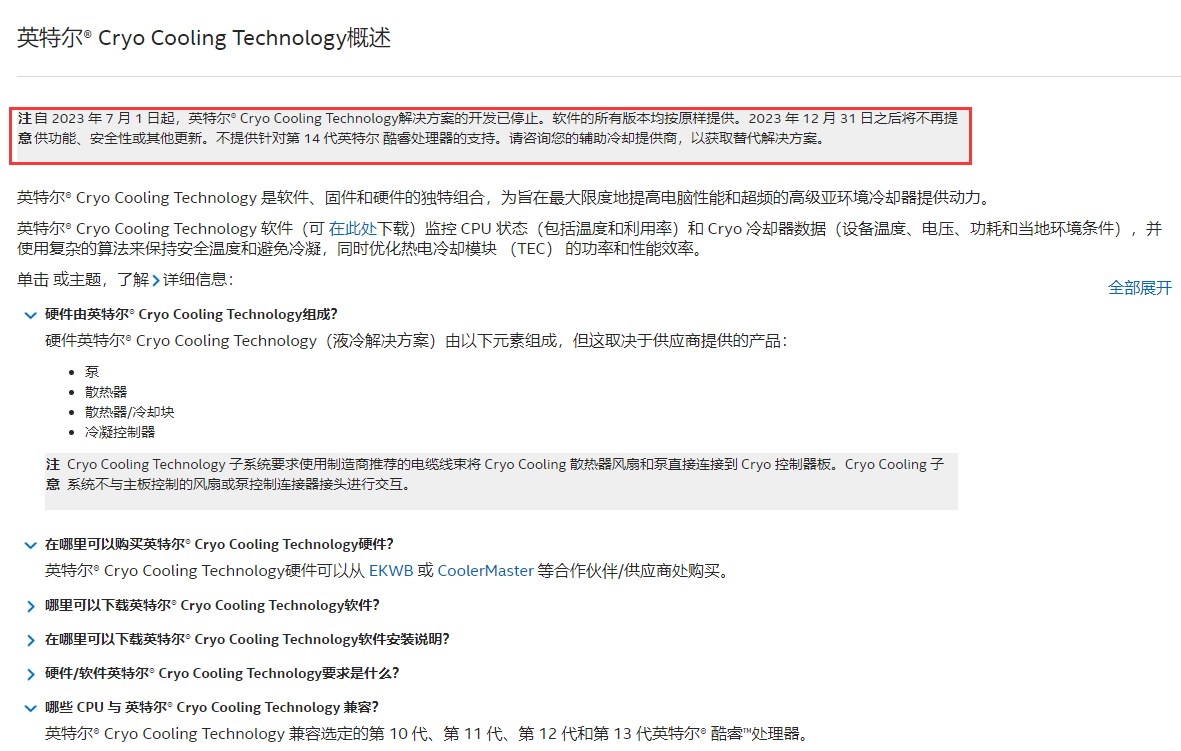Open the CoolerMaster partner link
The height and width of the screenshot is (751, 1181).
tap(485, 571)
